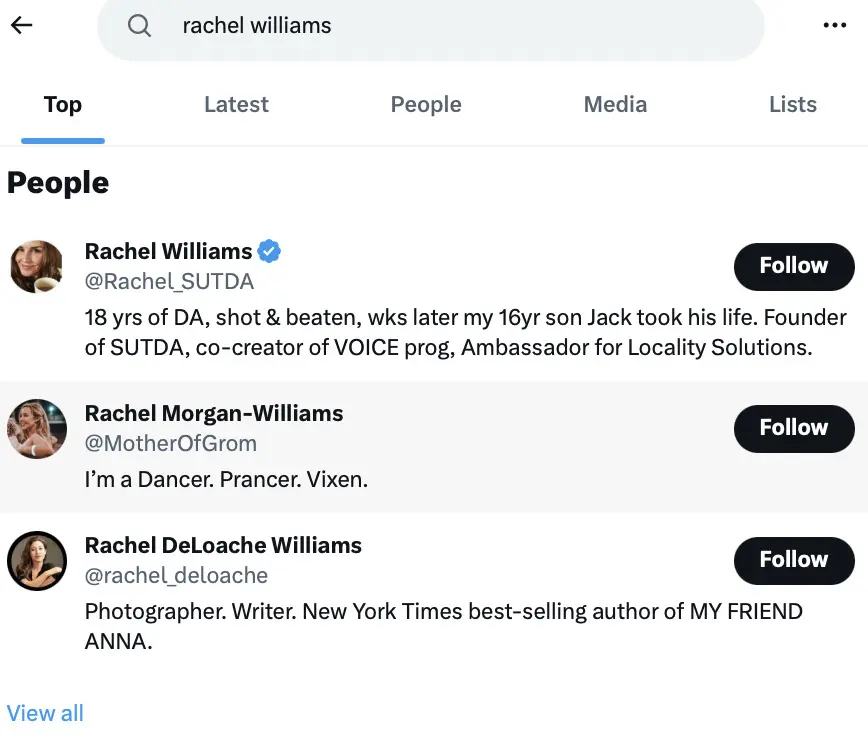Viewport: 868px width, 754px height.
Task: Switch to the Latest tab
Action: click(236, 105)
